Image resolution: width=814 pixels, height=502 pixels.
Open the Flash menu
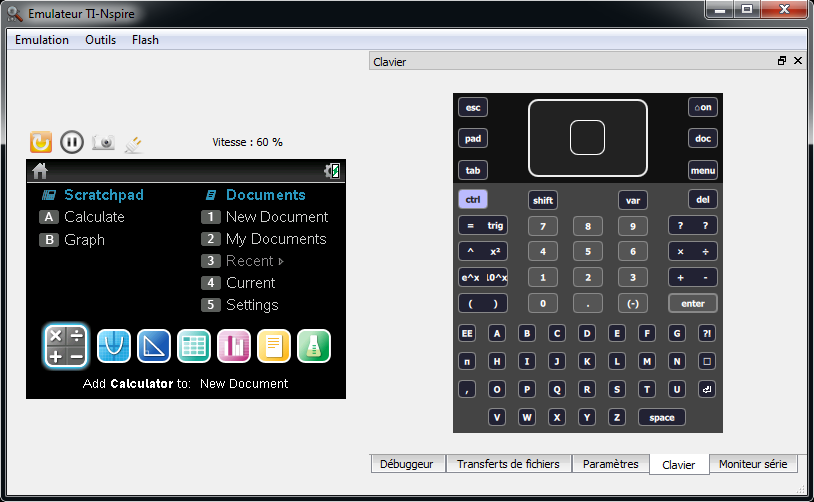(145, 40)
